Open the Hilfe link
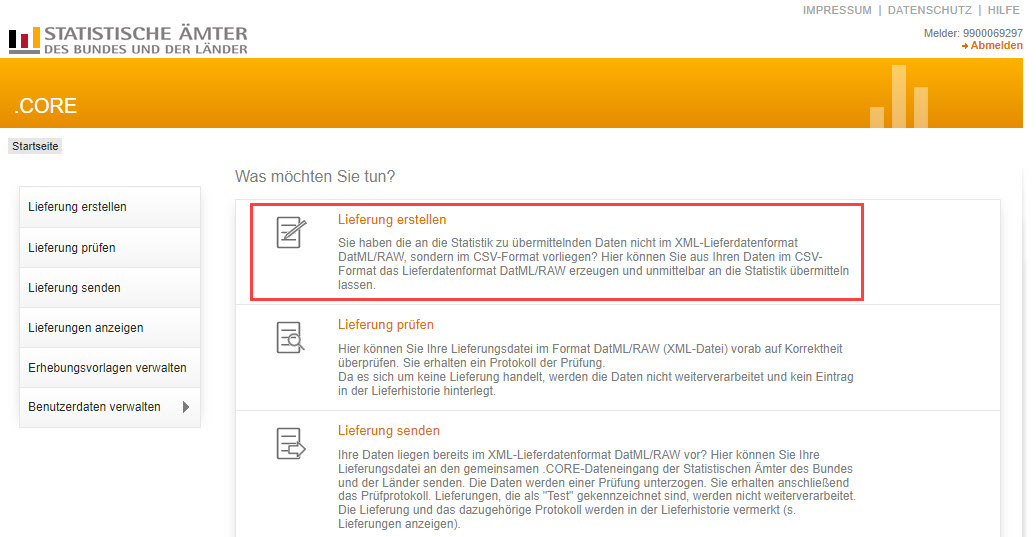This screenshot has height=537, width=1036. [1004, 11]
